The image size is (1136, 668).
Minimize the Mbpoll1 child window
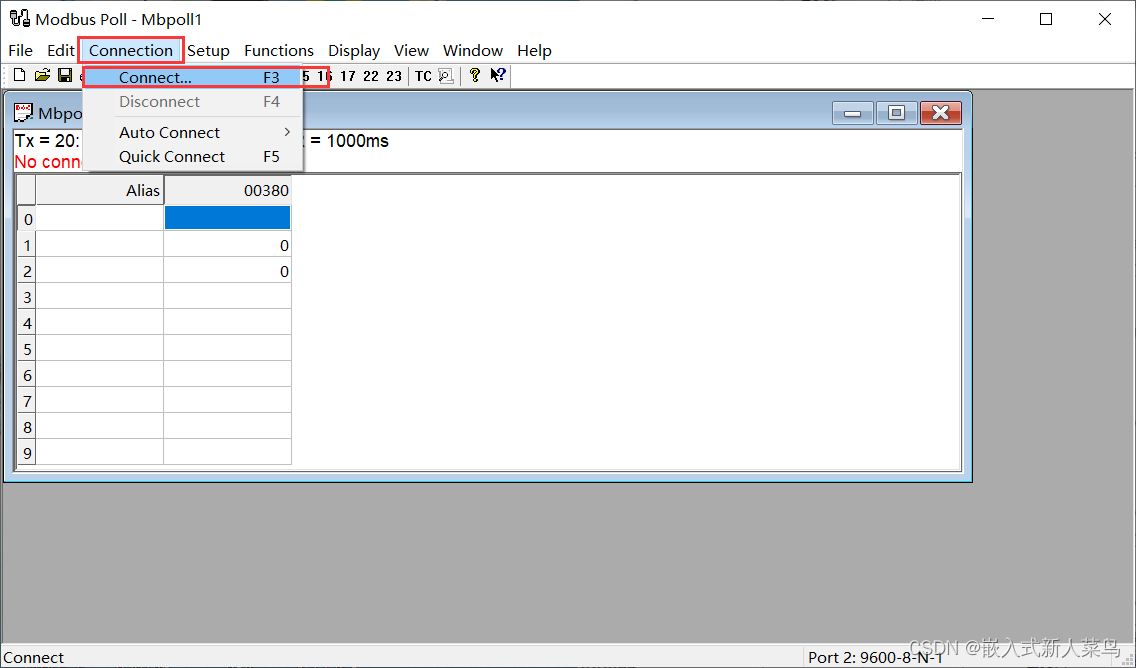tap(853, 113)
